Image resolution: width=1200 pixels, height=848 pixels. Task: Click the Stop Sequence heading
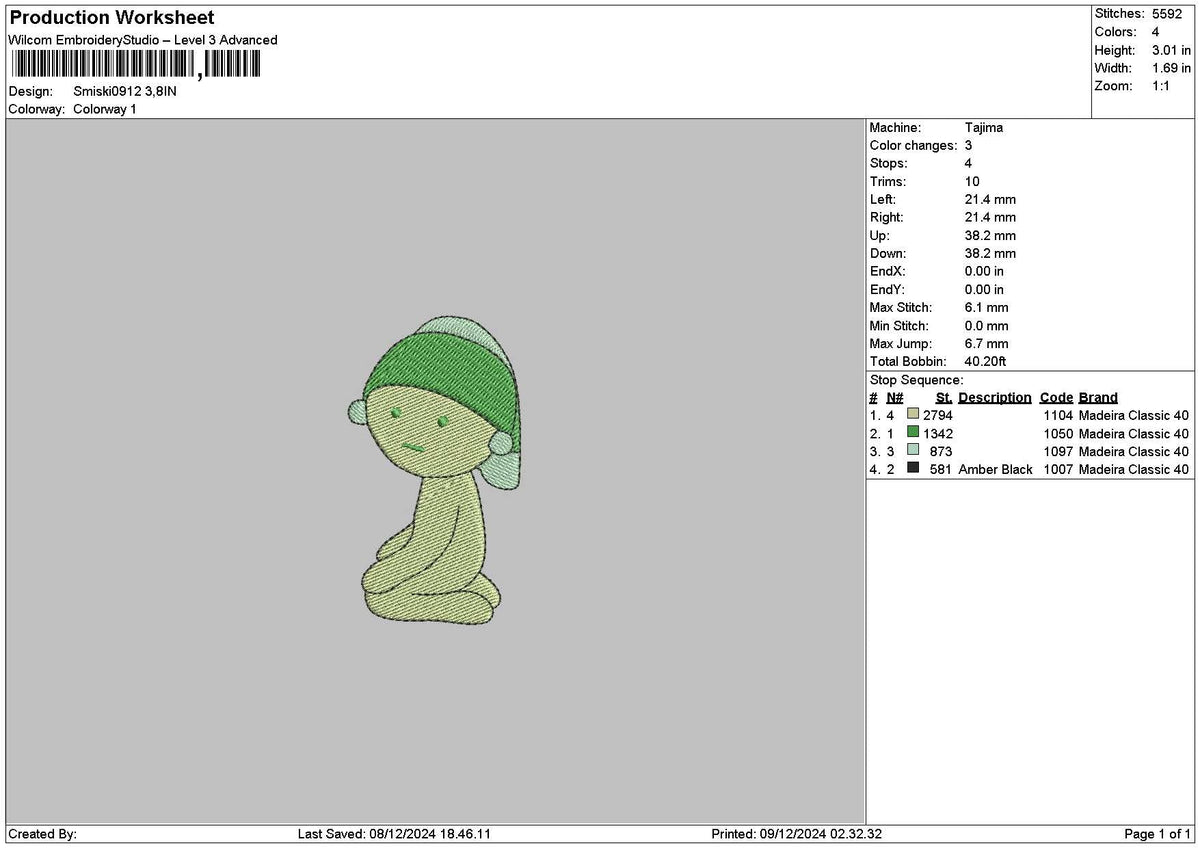click(x=917, y=380)
